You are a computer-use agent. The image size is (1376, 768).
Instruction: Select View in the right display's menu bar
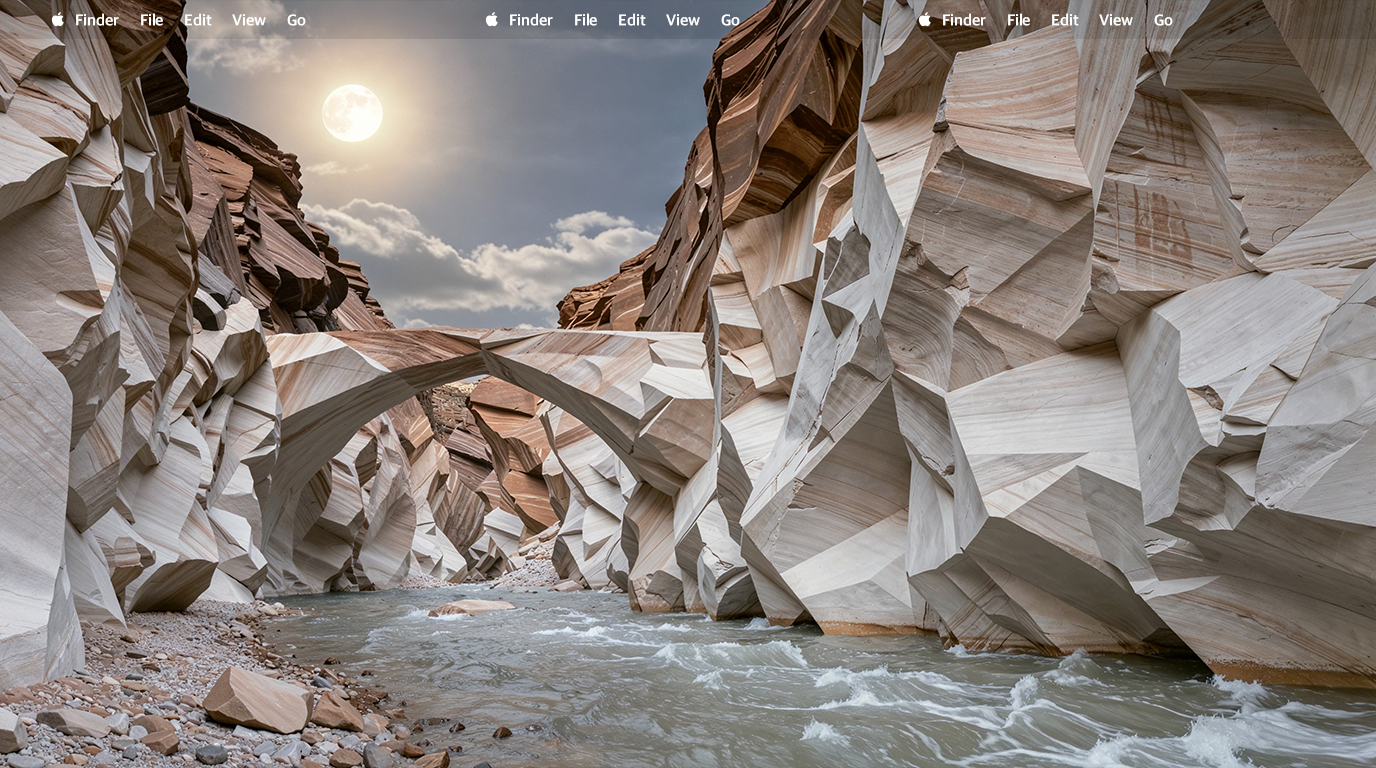click(x=1116, y=20)
